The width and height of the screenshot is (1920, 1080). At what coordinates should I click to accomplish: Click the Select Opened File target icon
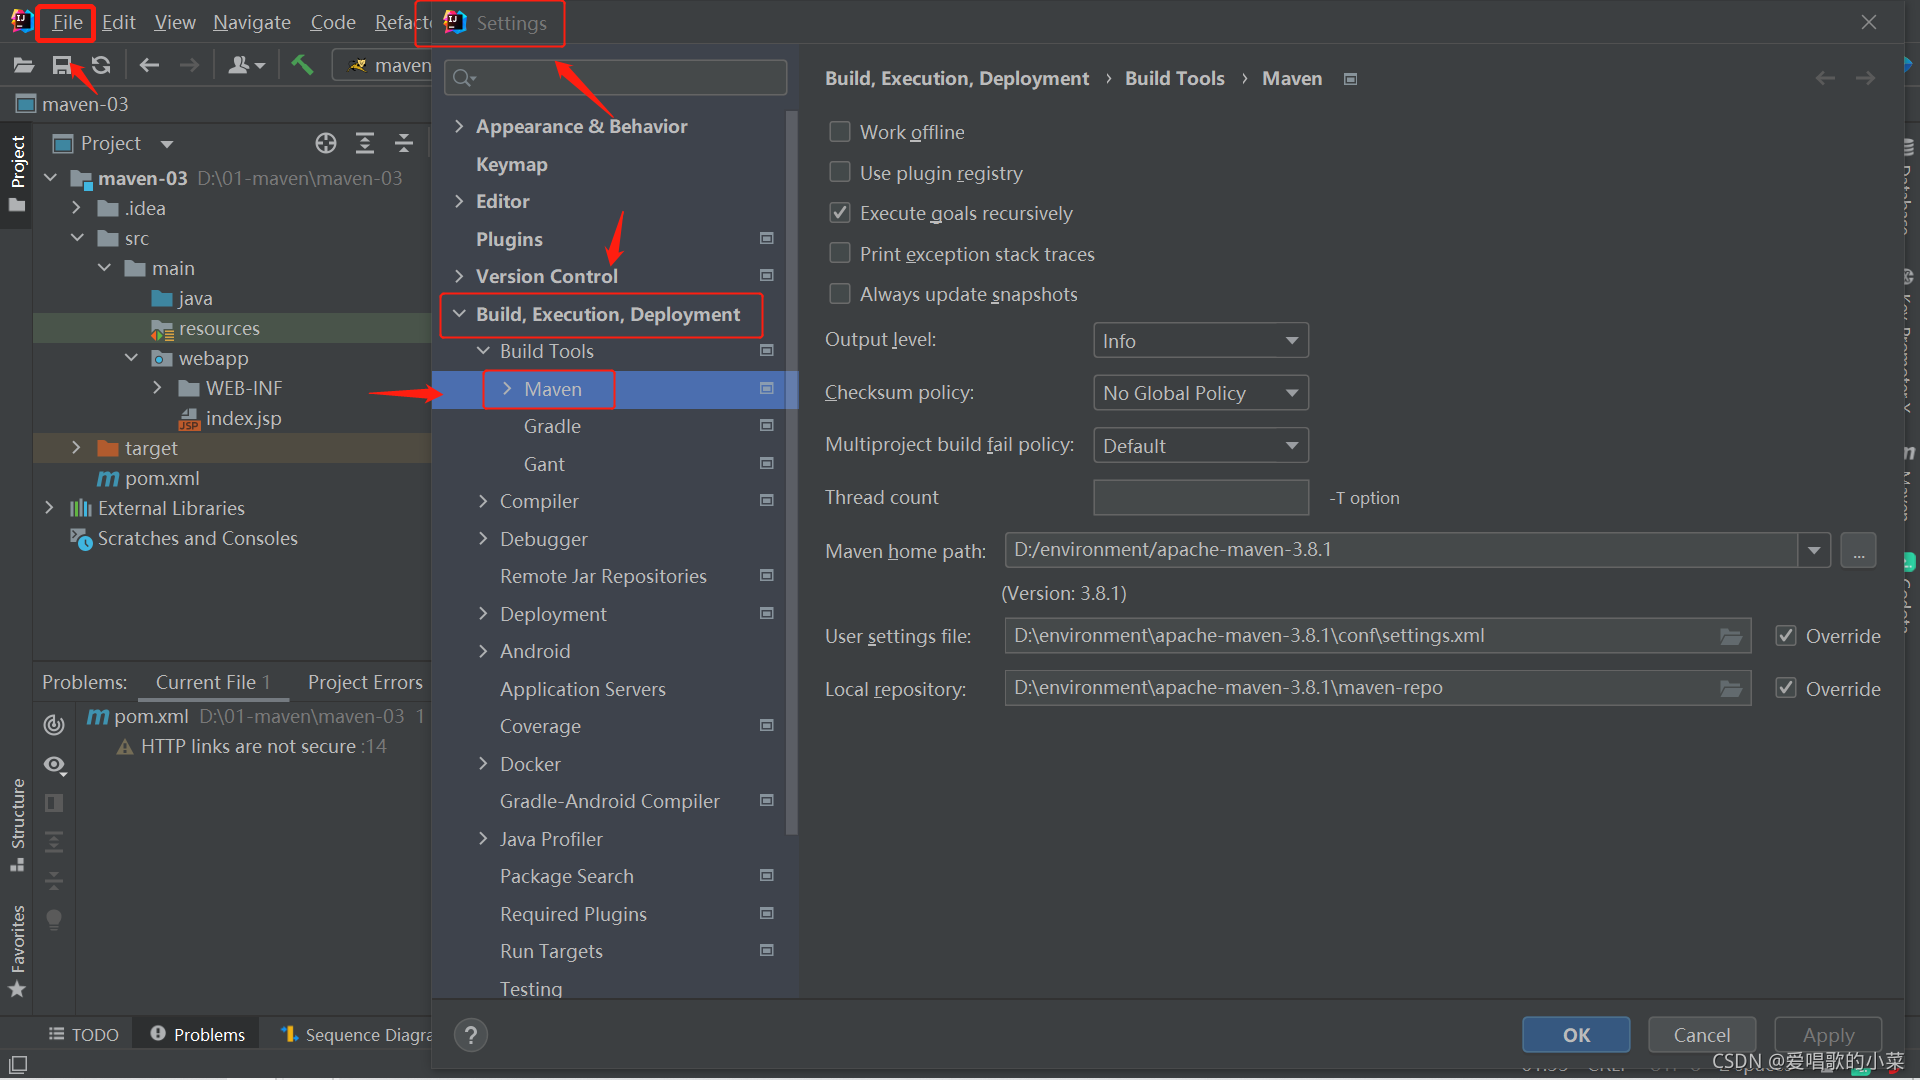click(326, 143)
